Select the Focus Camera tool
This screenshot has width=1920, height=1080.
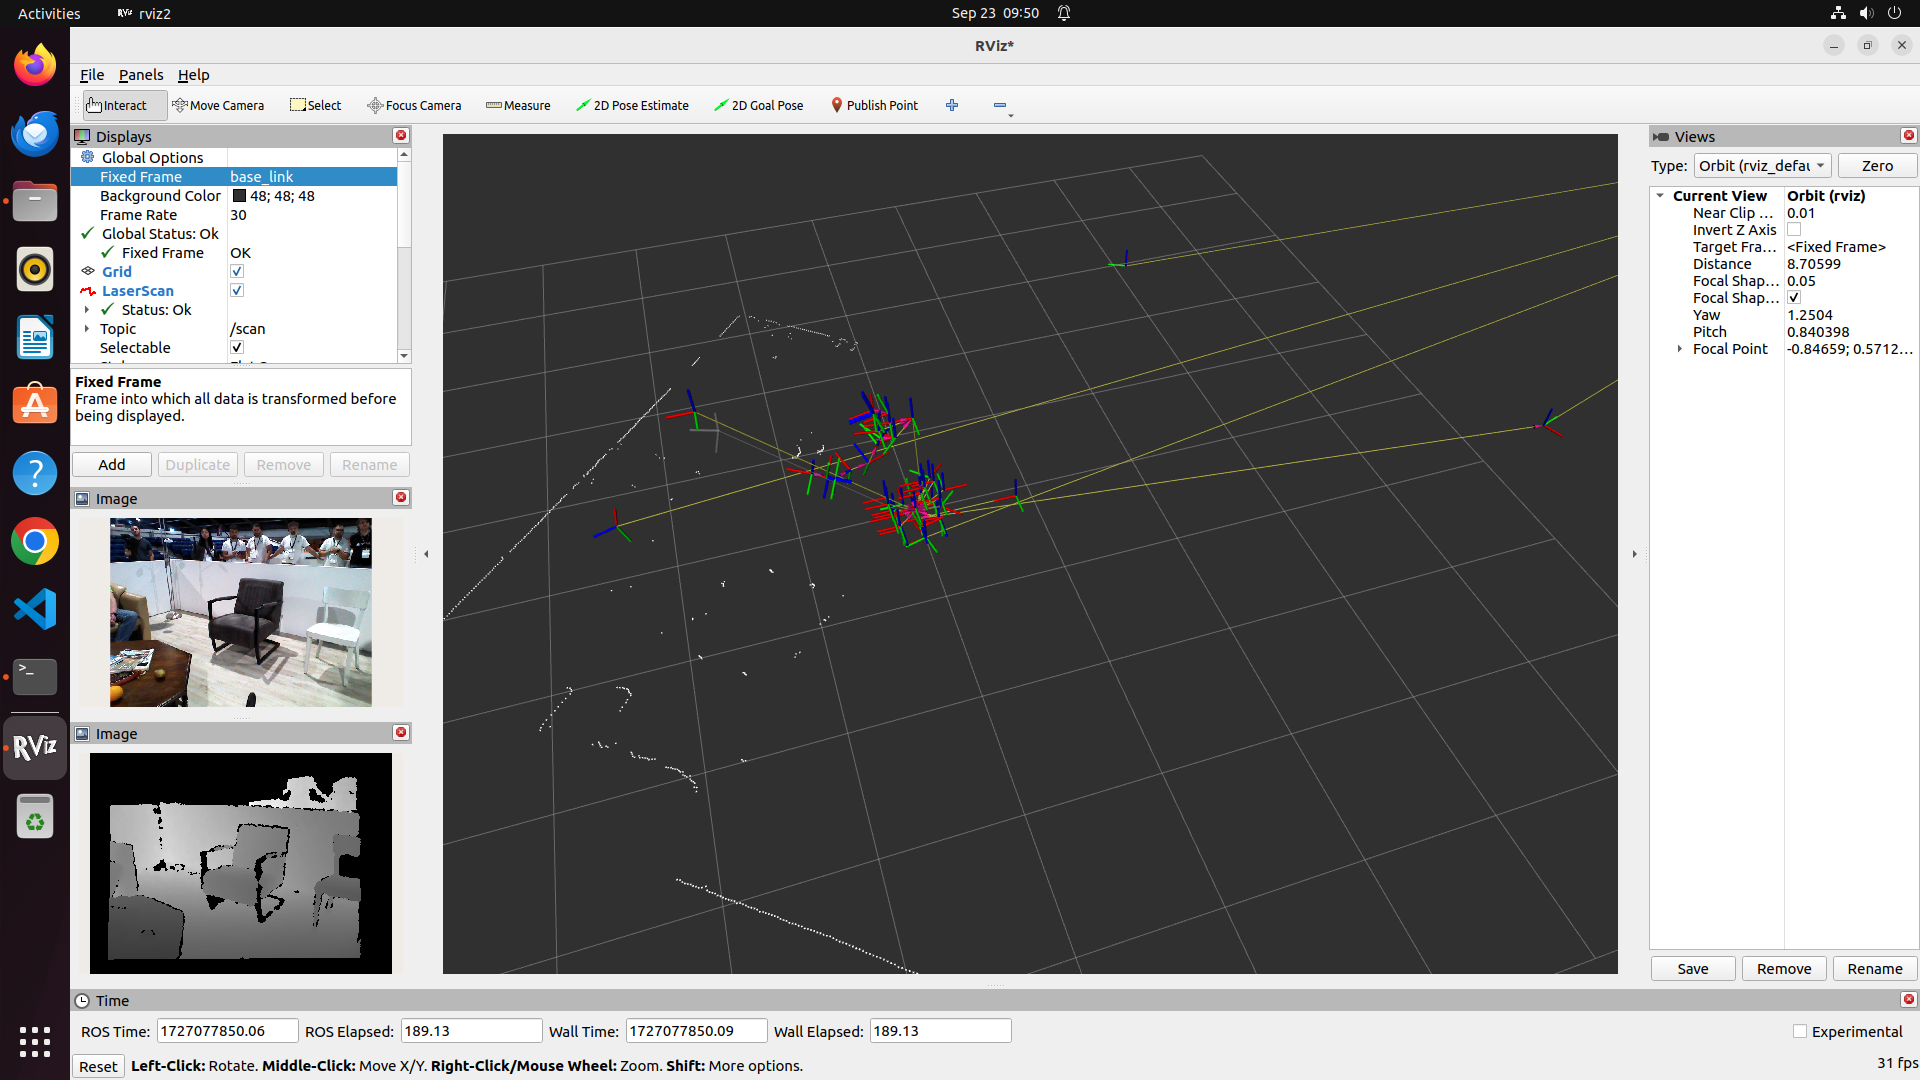[414, 105]
